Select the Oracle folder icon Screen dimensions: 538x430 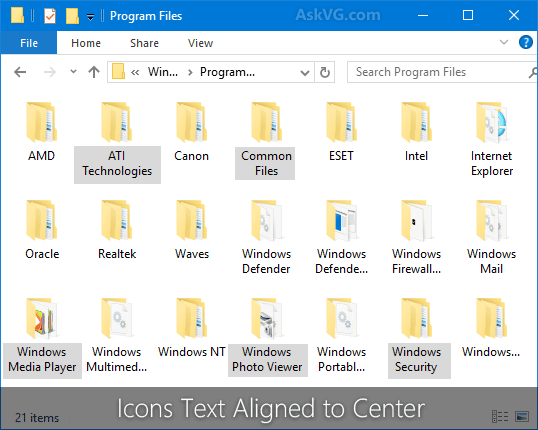(42, 220)
